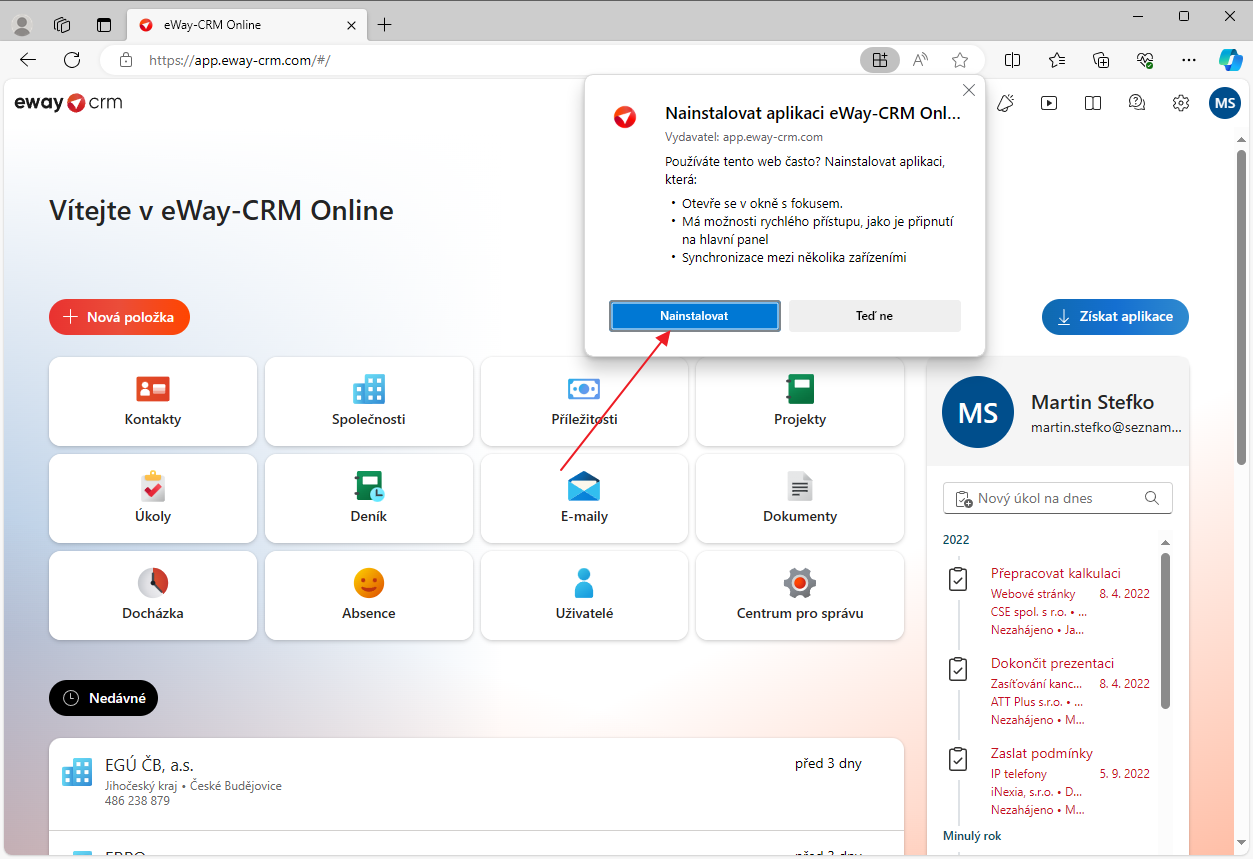Open the Dokončit prezentaci task title
This screenshot has width=1253, height=859.
1052,663
